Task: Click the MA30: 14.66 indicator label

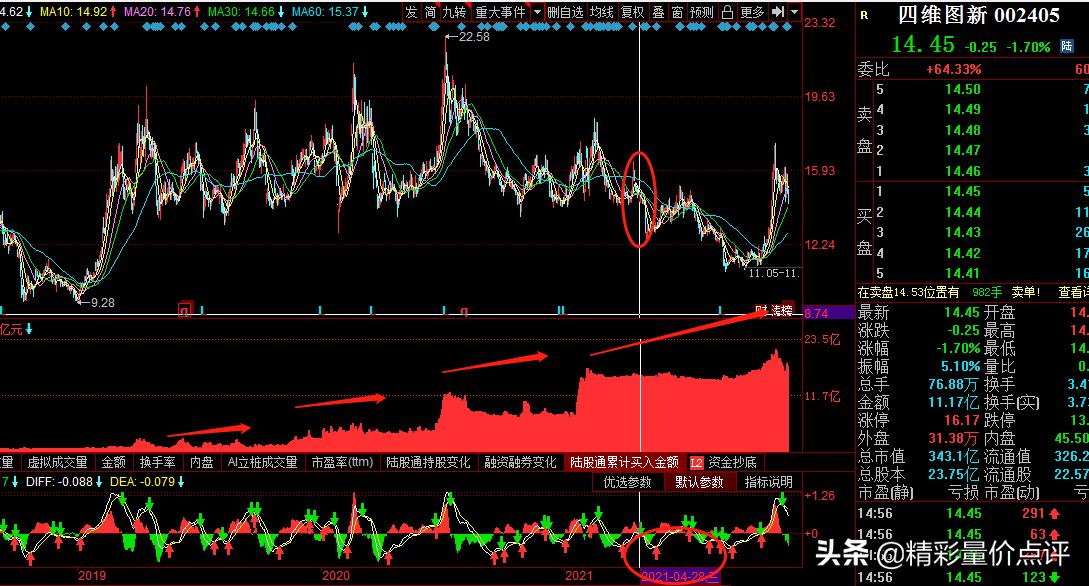Action: pos(245,12)
